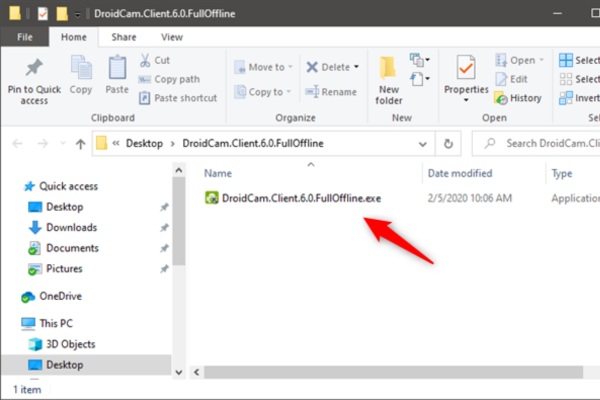Click the Rename ribbon button

[331, 92]
